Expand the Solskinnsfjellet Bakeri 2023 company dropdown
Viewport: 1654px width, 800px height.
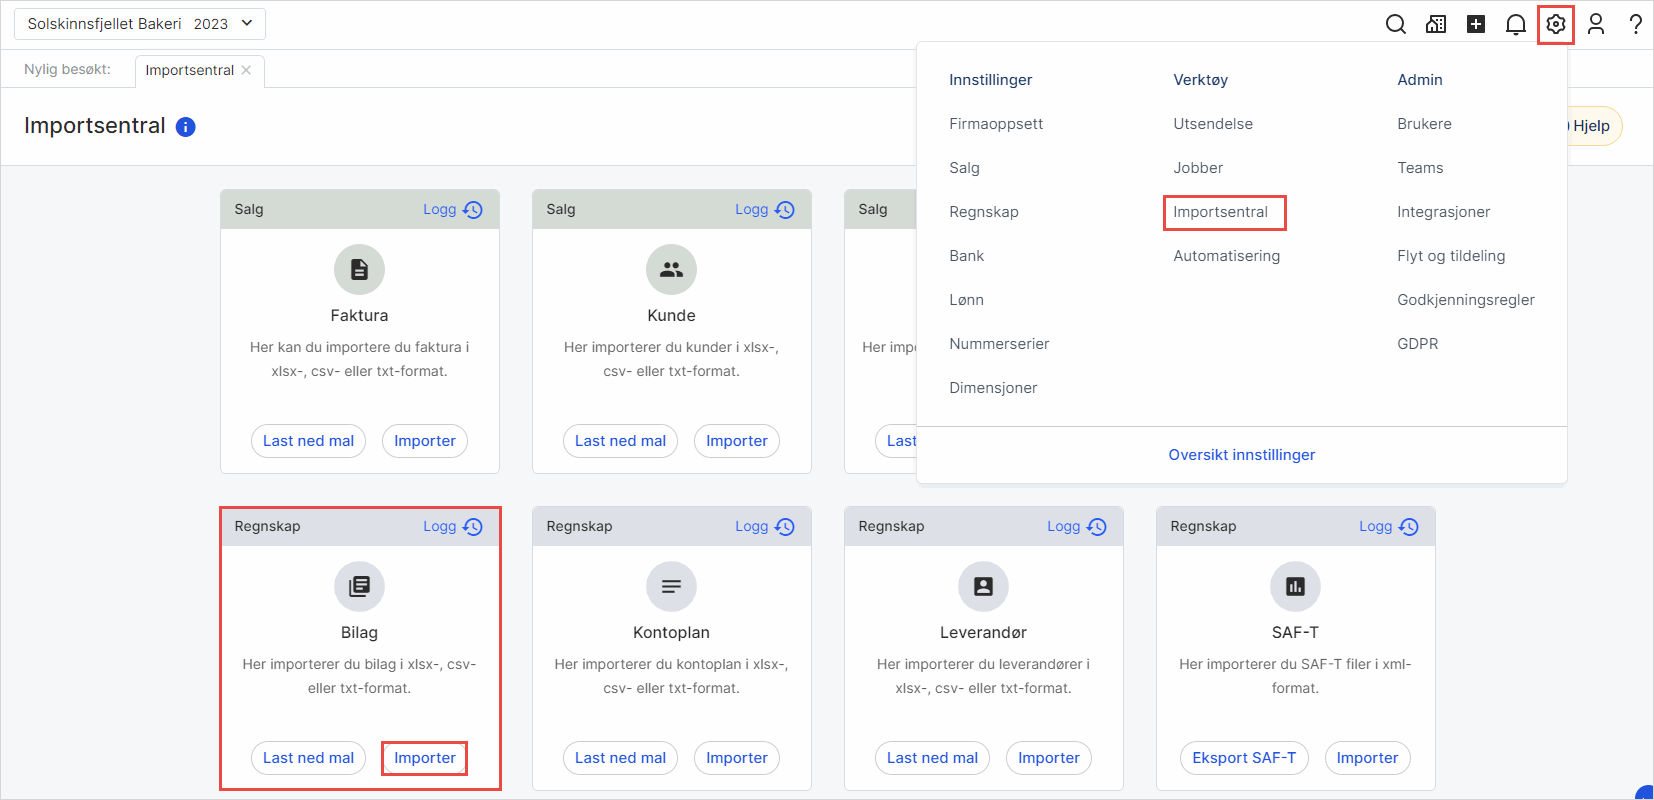point(140,24)
